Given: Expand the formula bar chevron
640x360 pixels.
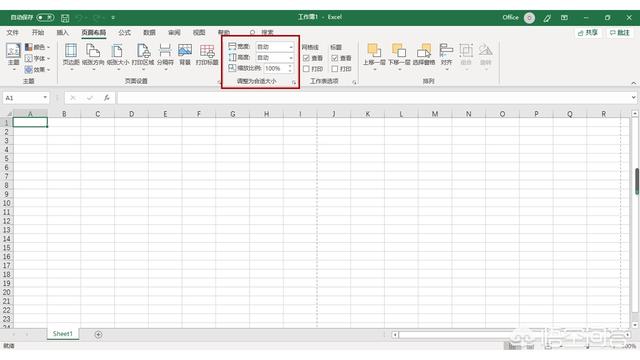Looking at the screenshot, I should pos(633,98).
